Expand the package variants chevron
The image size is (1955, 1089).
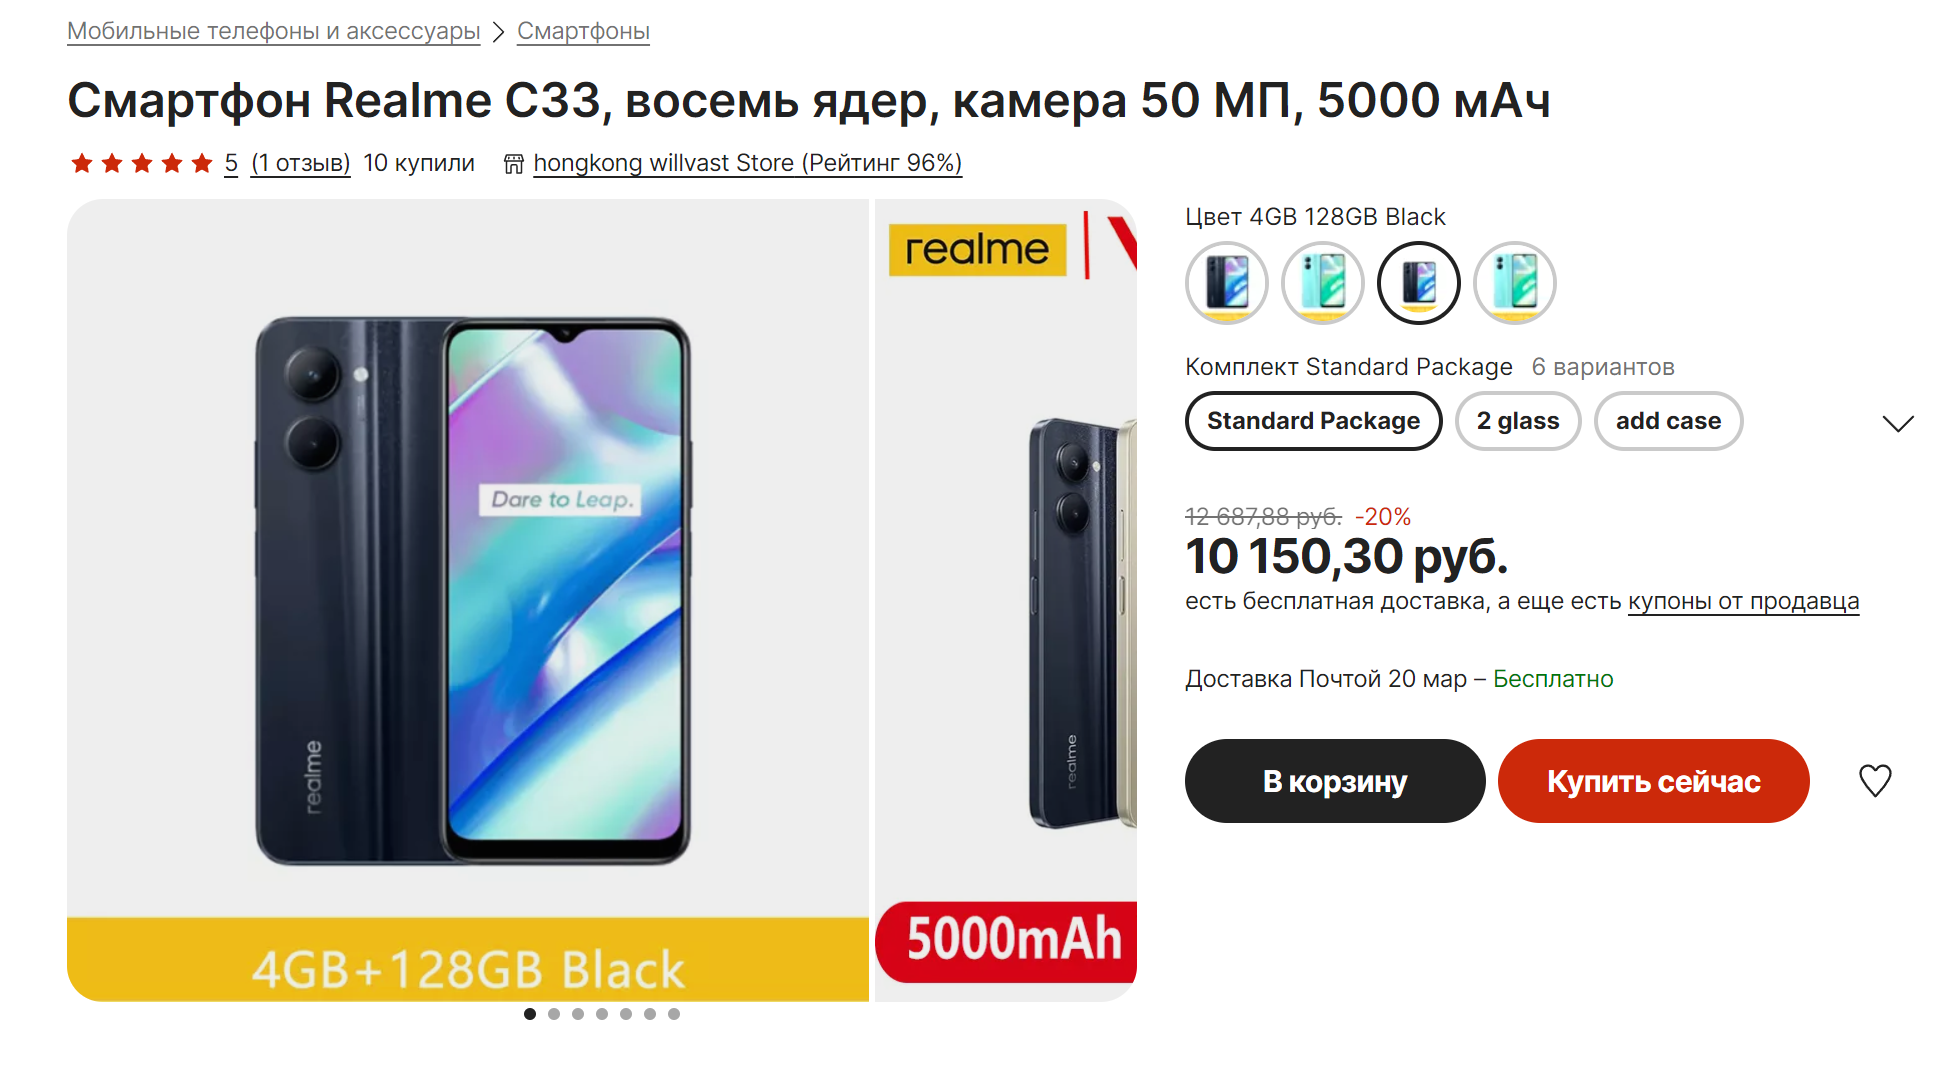(x=1897, y=423)
